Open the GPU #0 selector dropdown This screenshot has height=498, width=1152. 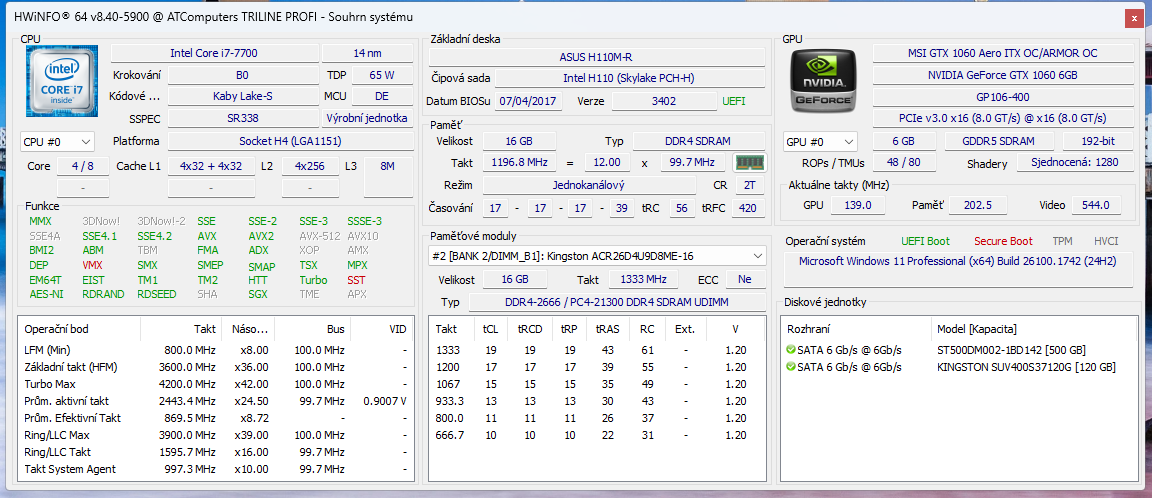(x=820, y=142)
